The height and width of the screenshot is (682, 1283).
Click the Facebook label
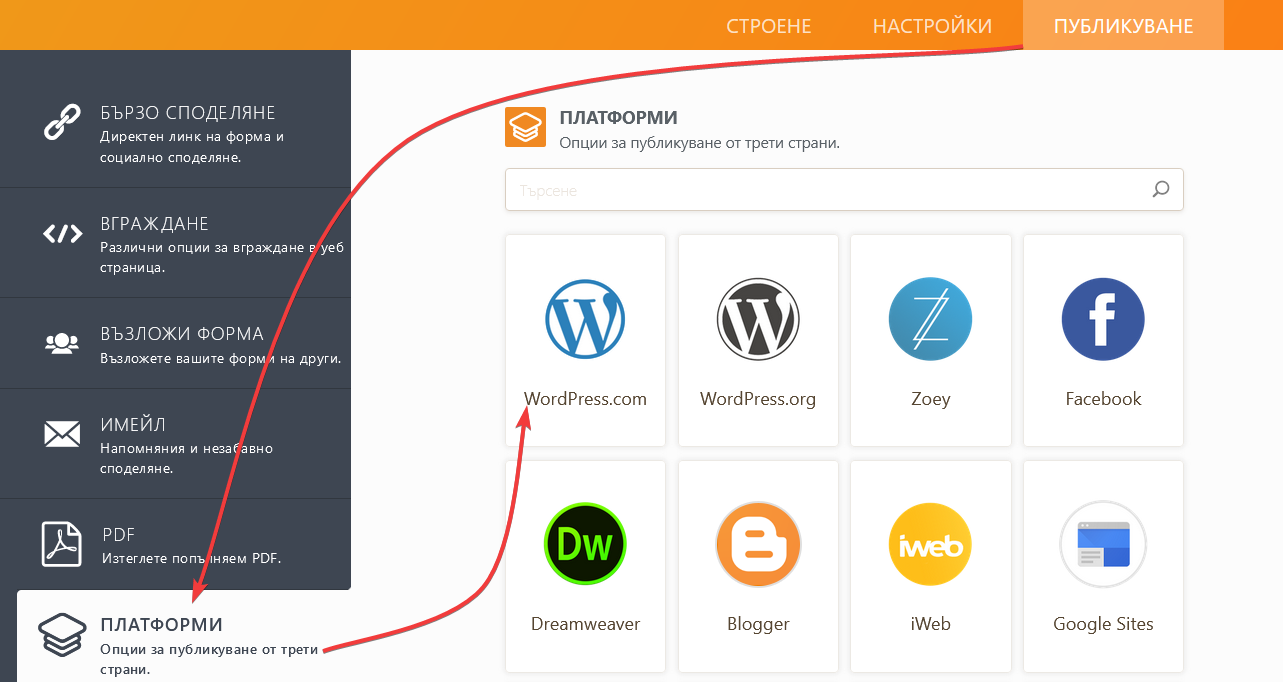click(1103, 399)
